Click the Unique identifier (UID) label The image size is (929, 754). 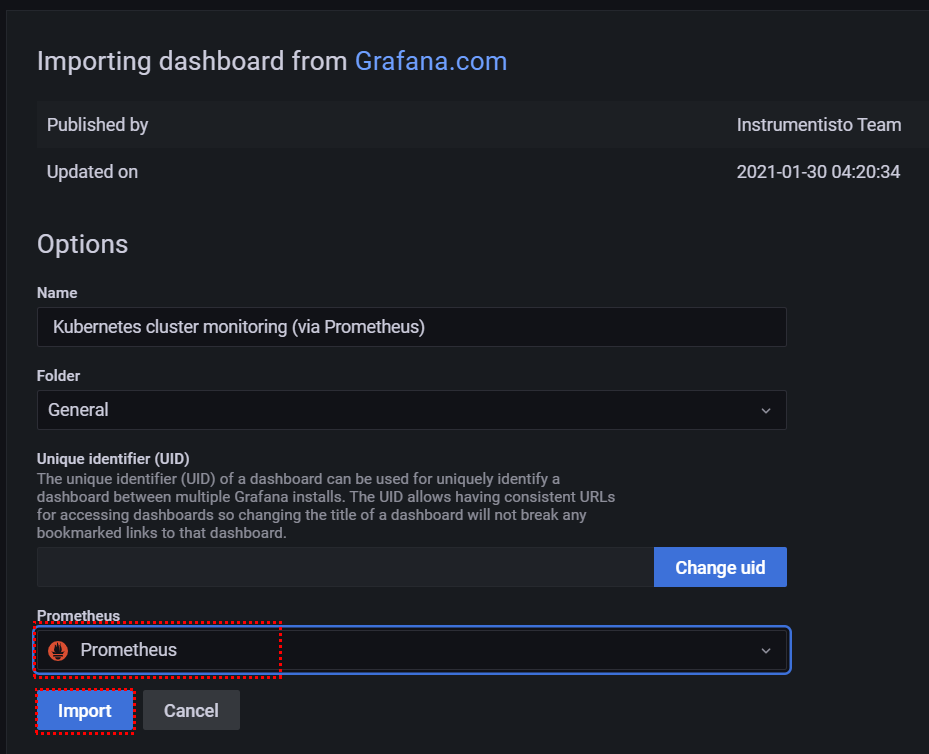[x=113, y=459]
